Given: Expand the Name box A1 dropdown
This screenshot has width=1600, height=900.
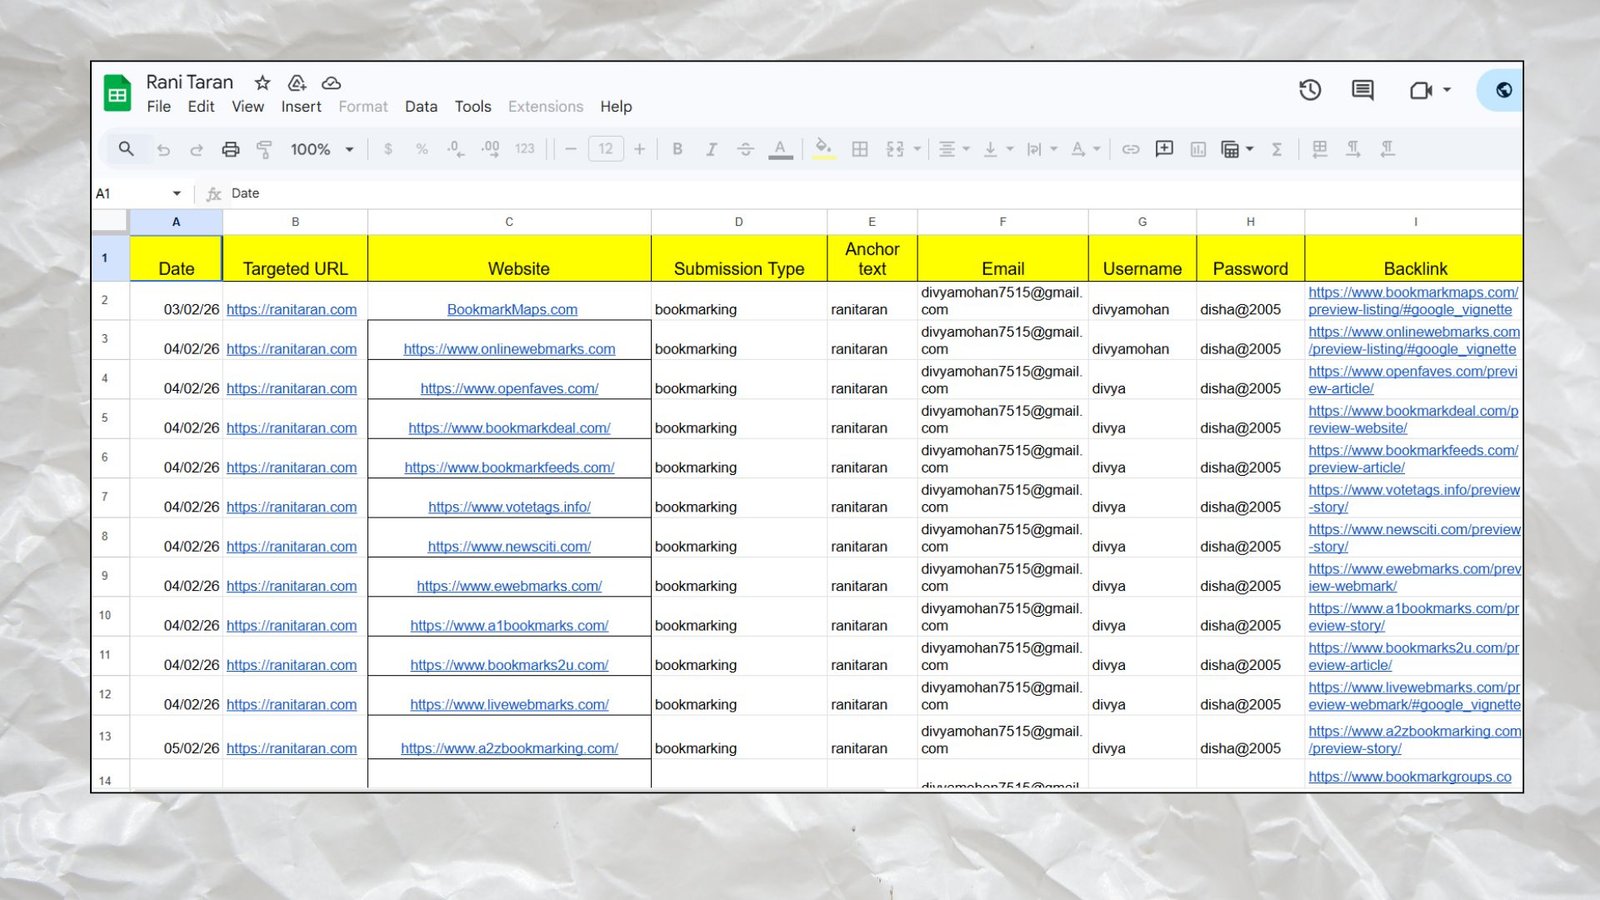Looking at the screenshot, I should point(177,193).
